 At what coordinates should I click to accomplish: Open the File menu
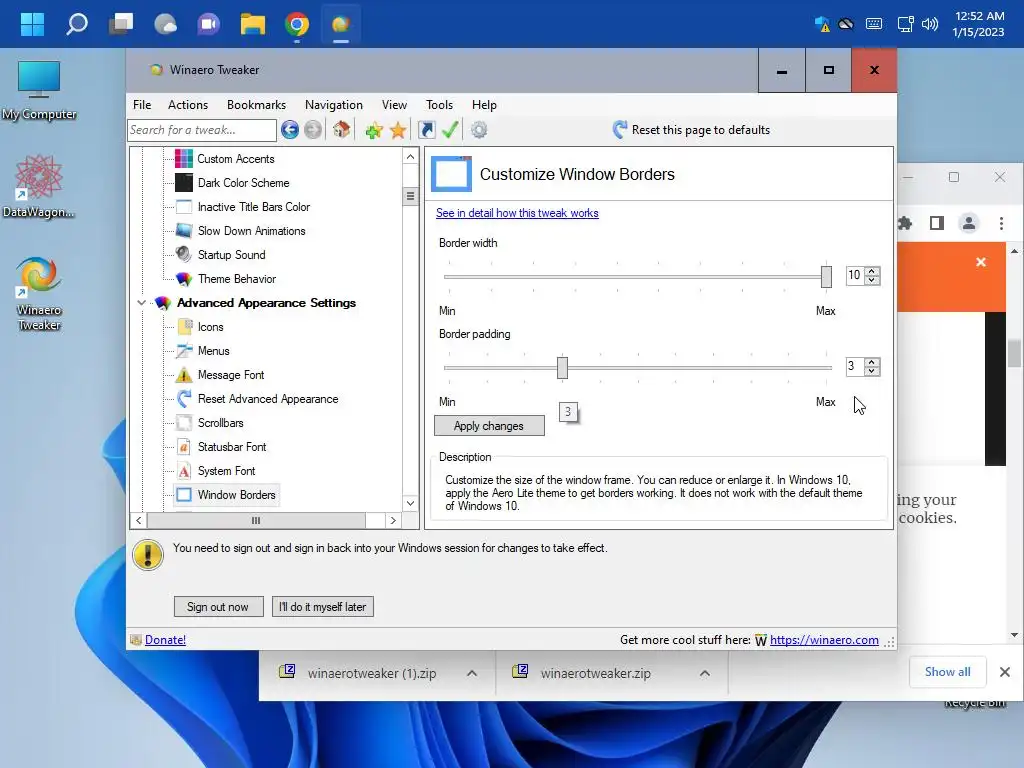142,104
